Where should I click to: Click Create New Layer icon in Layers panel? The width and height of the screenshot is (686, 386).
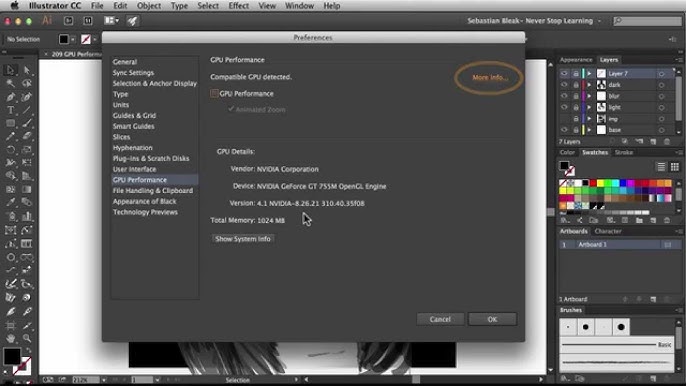653,141
